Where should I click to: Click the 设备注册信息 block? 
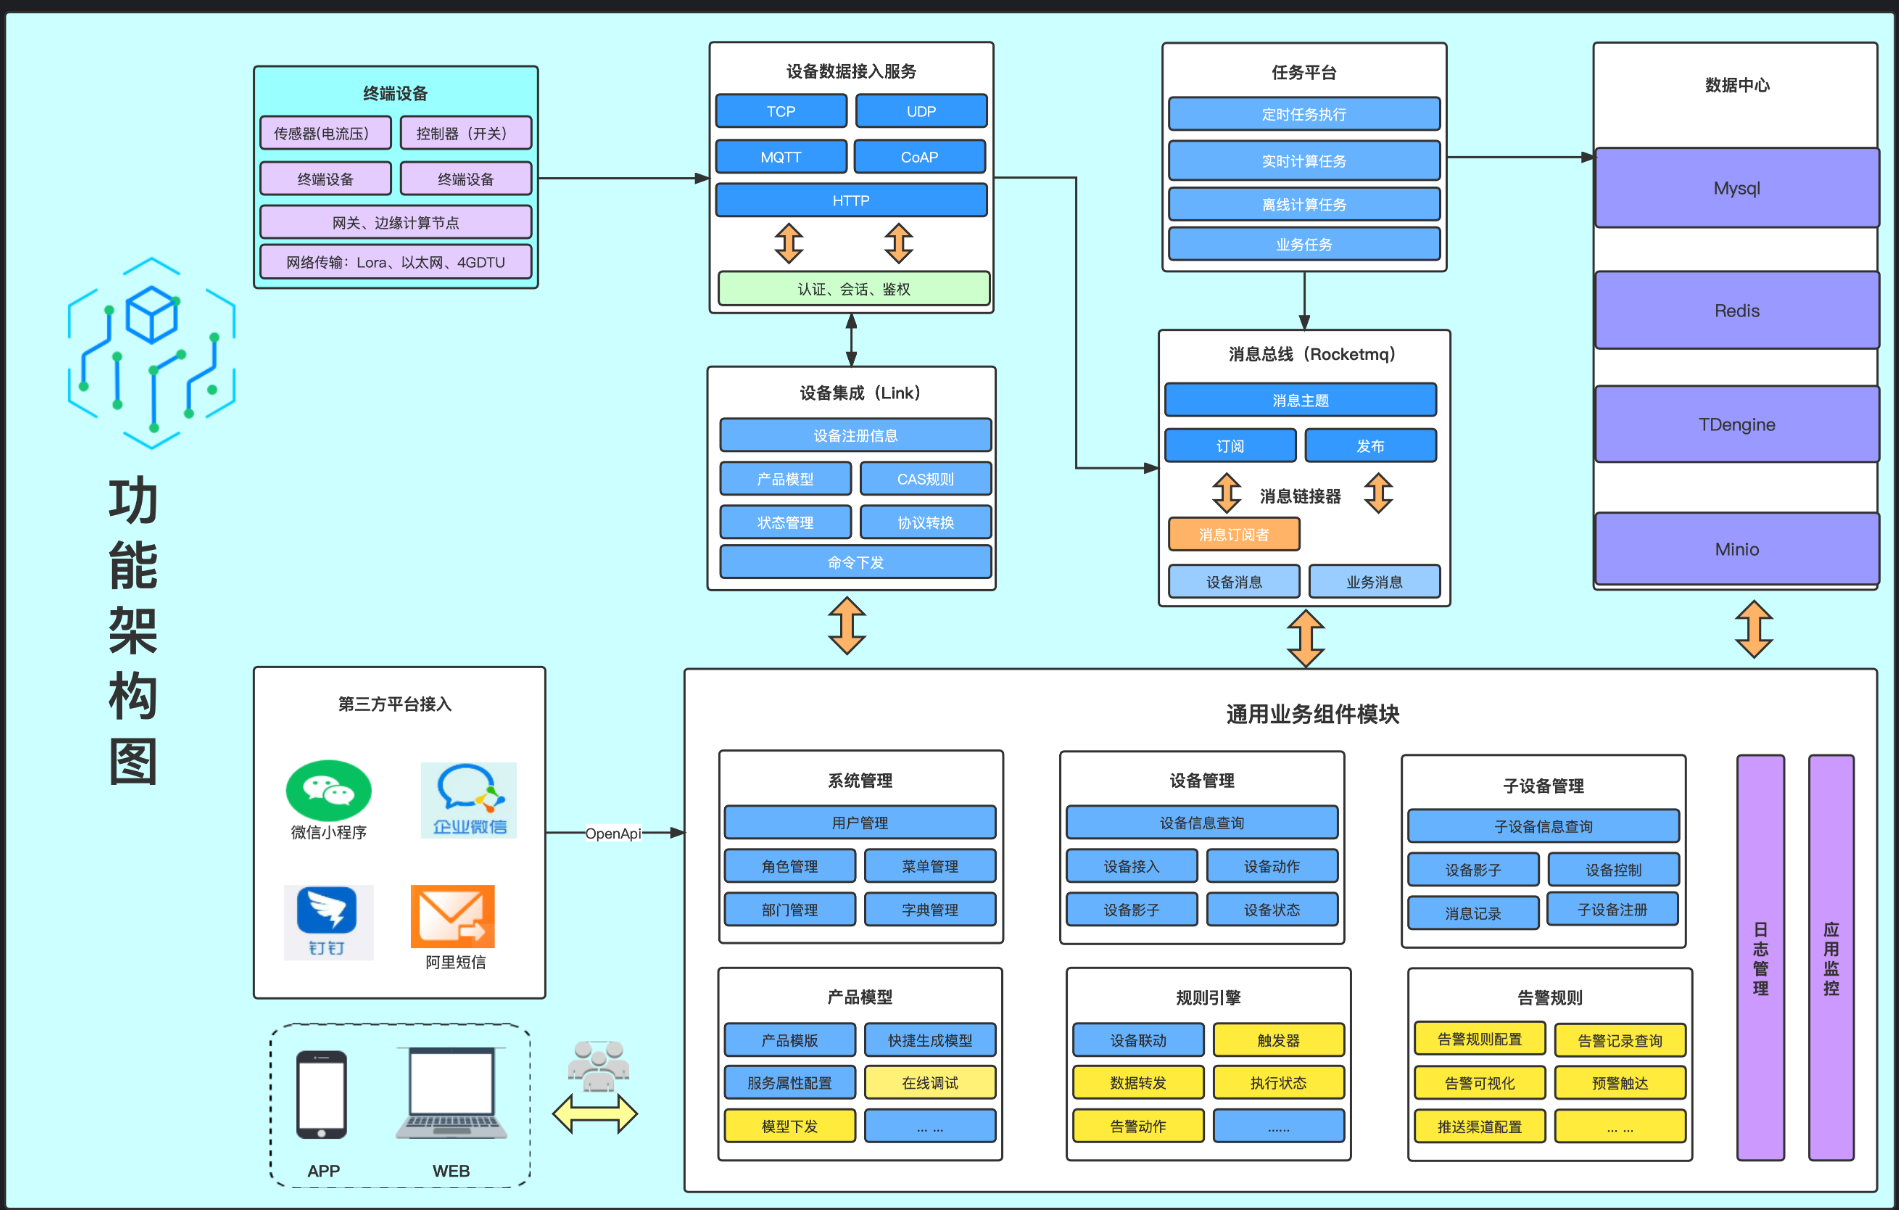[855, 435]
